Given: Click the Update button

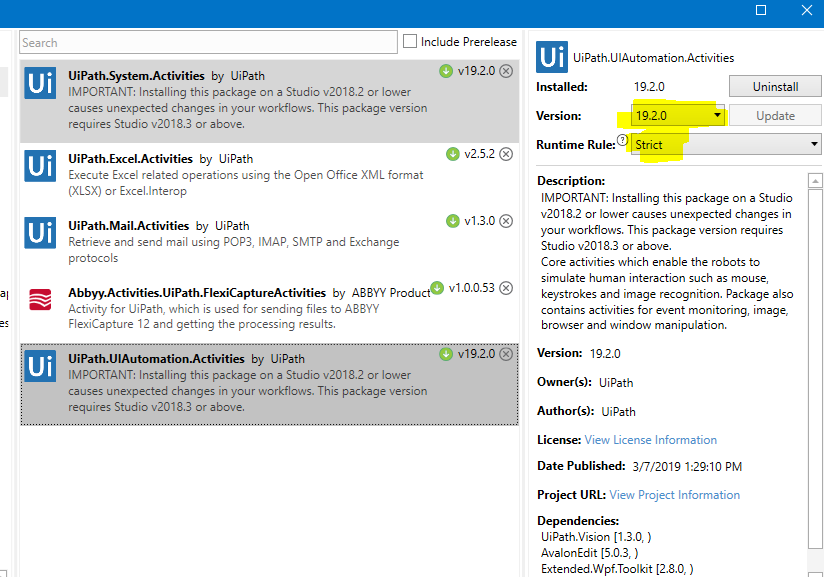Looking at the screenshot, I should pyautogui.click(x=775, y=116).
